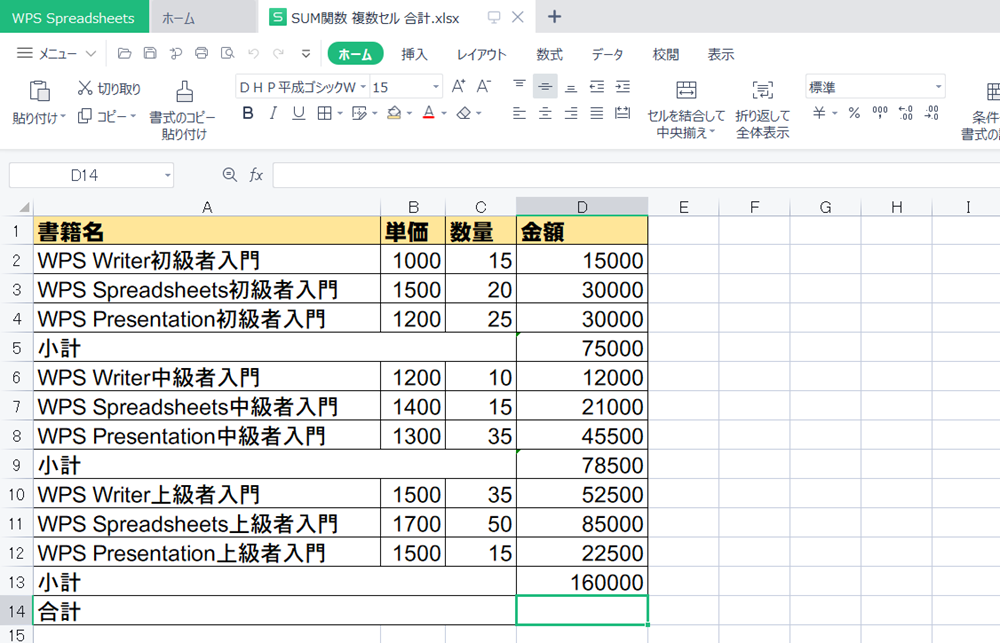The width and height of the screenshot is (1000, 643).
Task: Open the 貼り付け paste options arrow
Action: [x=63, y=117]
